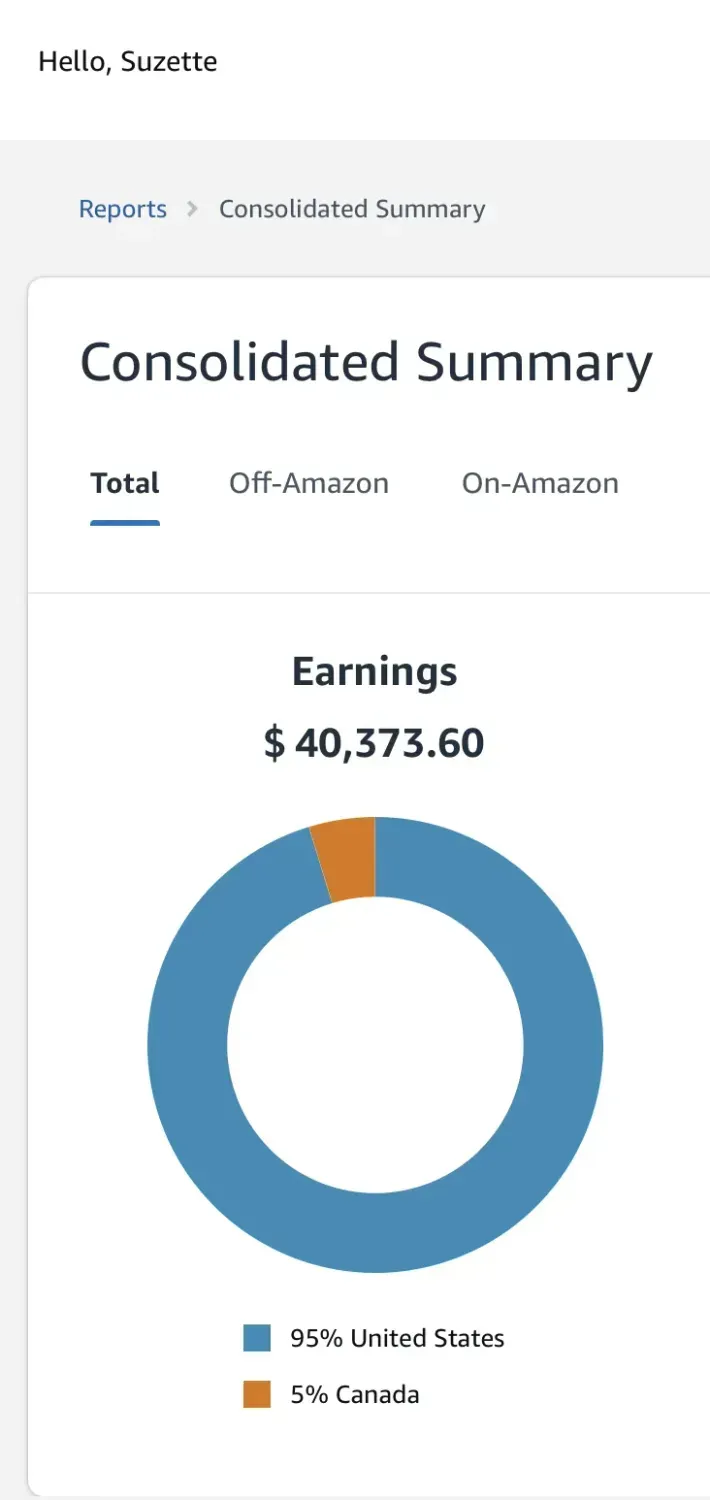The image size is (710, 1500).
Task: Click the white center of the donut chart
Action: tap(375, 1044)
